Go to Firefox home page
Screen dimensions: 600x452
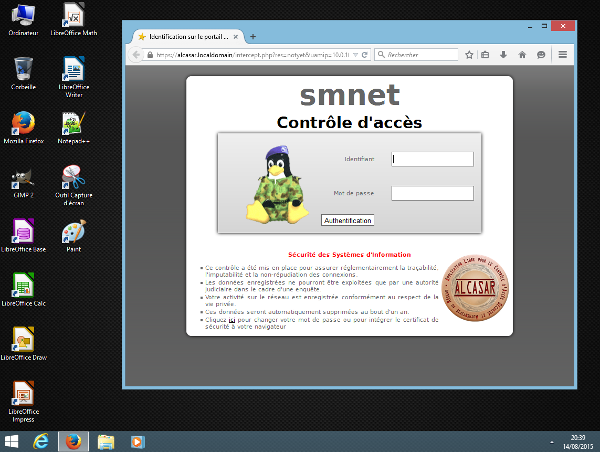(x=522, y=55)
